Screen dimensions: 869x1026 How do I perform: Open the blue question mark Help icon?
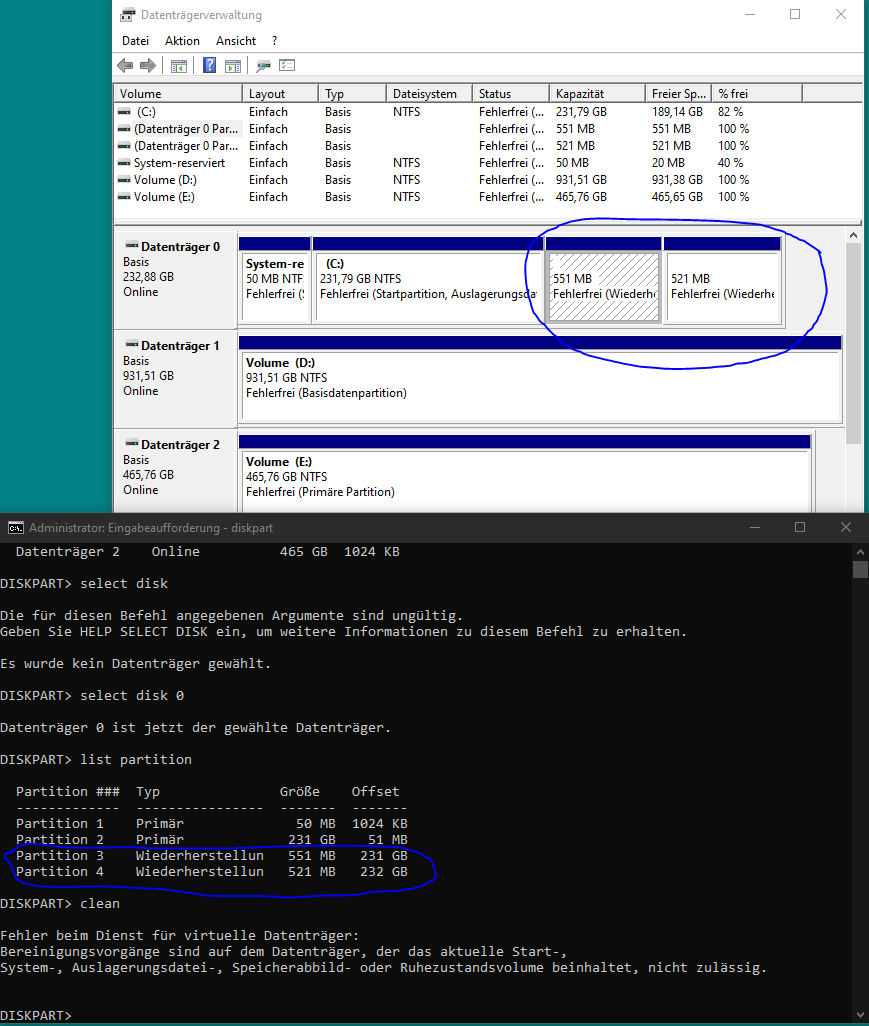(x=209, y=65)
